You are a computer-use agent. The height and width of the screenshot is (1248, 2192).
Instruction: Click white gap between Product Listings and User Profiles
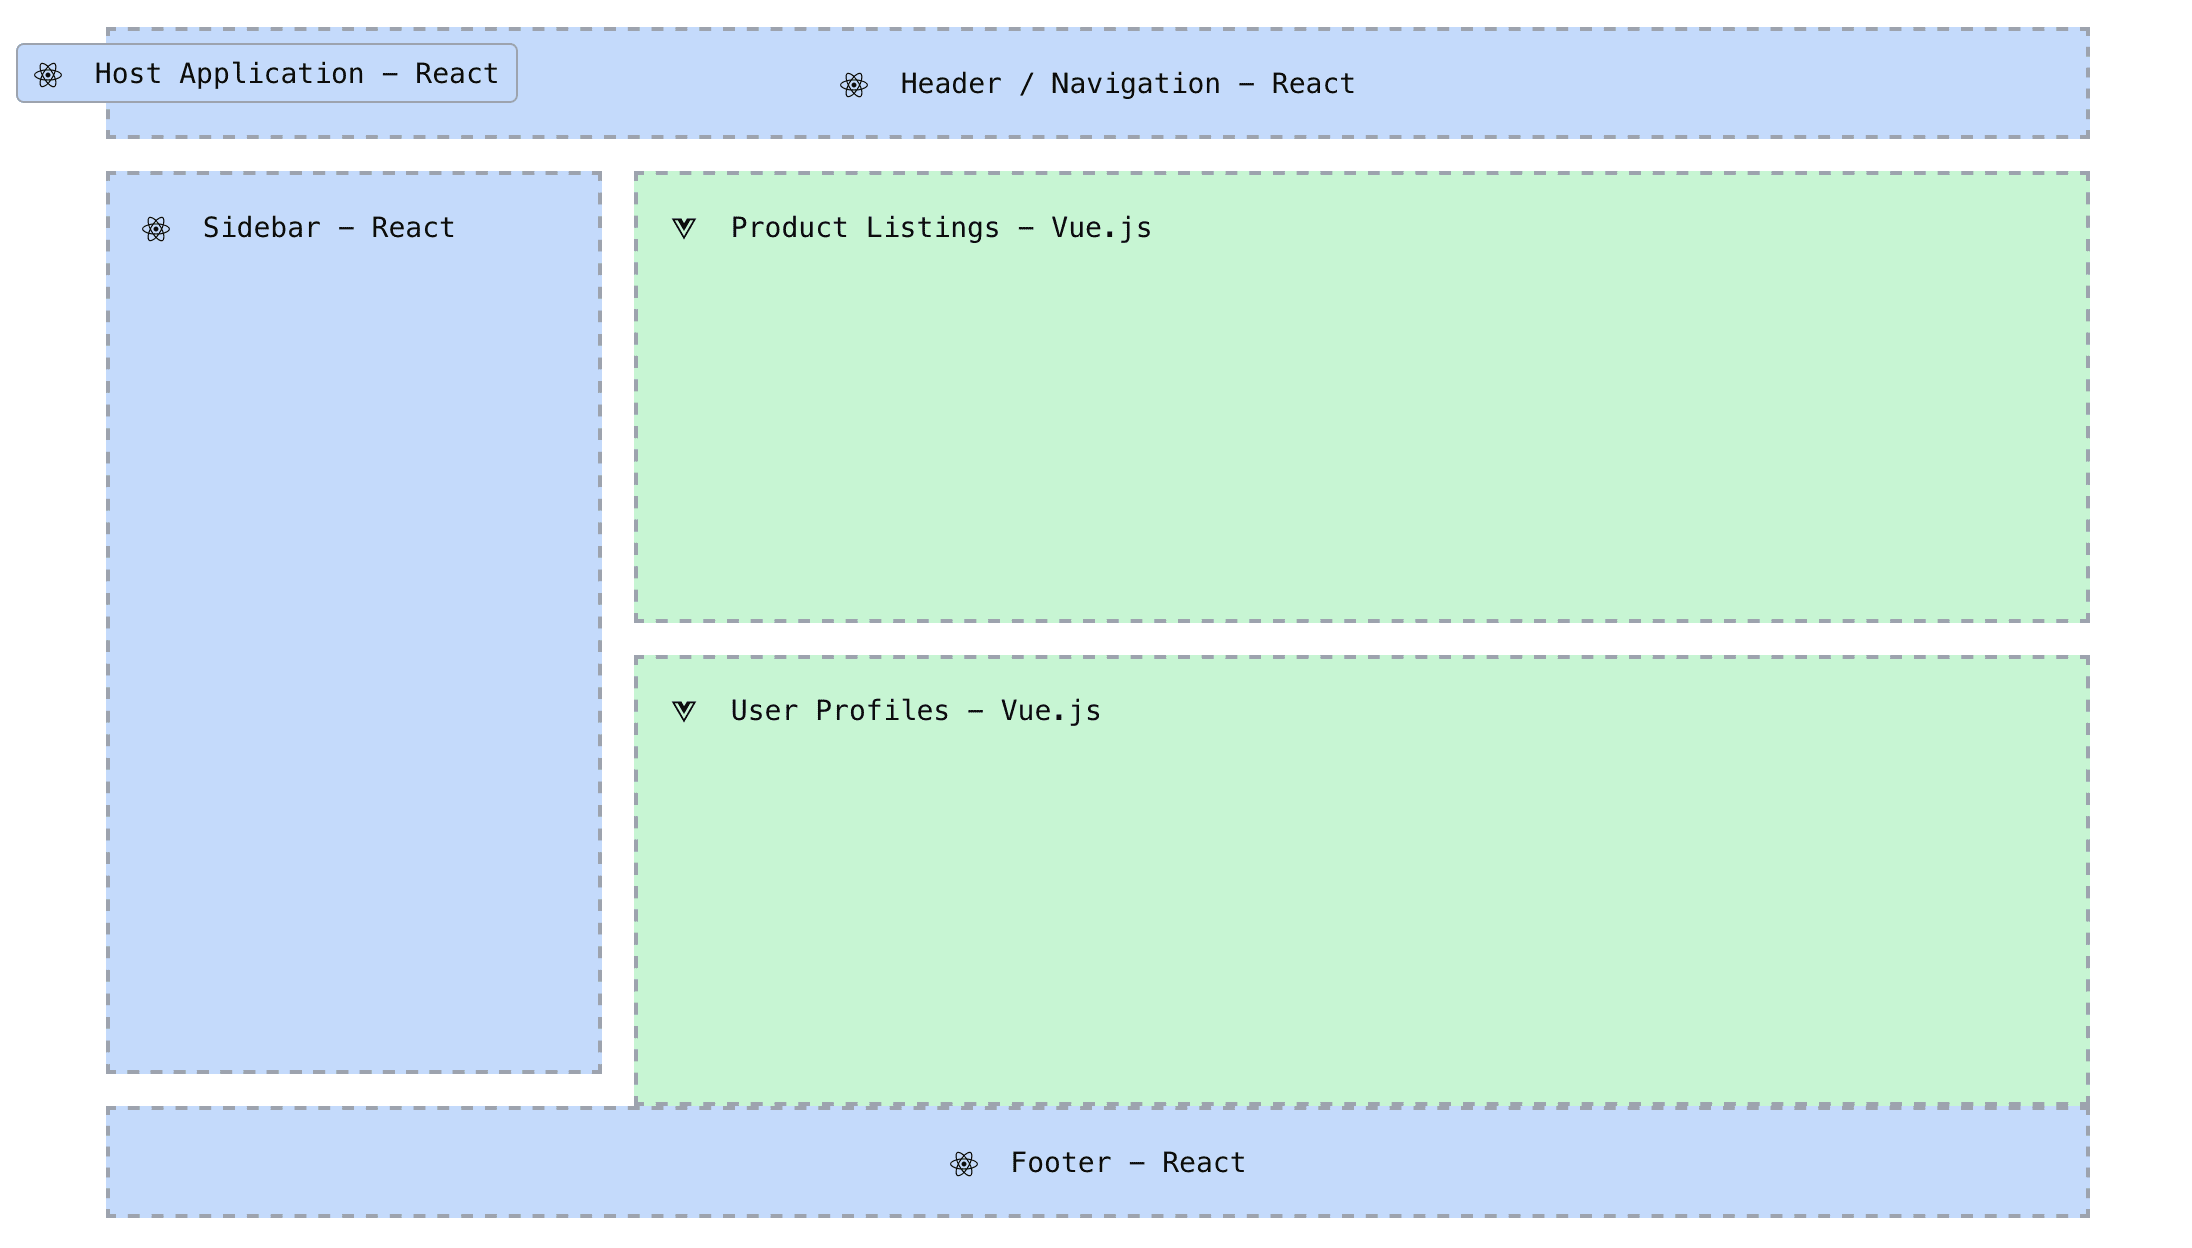[1360, 639]
